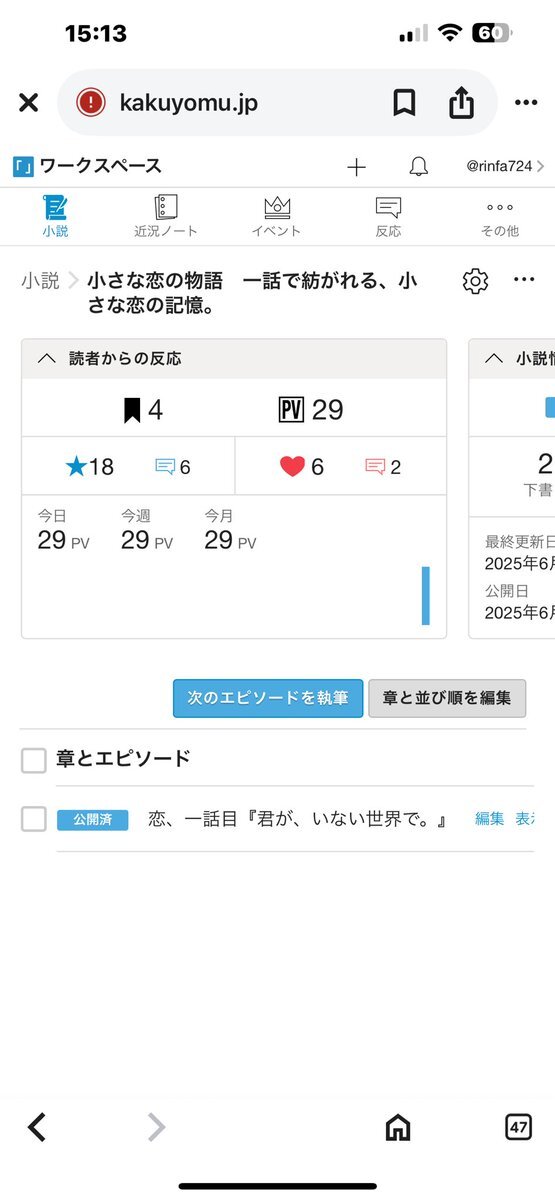This screenshot has width=555, height=1200.
Task: Open the novel settings gear icon
Action: tap(475, 281)
